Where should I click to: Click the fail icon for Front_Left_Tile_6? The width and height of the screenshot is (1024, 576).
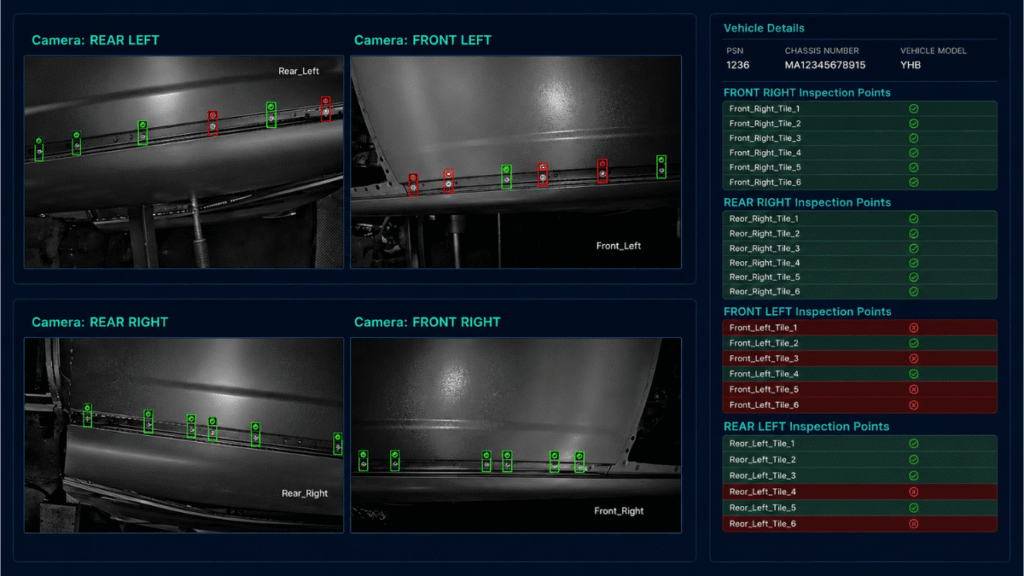(x=914, y=405)
